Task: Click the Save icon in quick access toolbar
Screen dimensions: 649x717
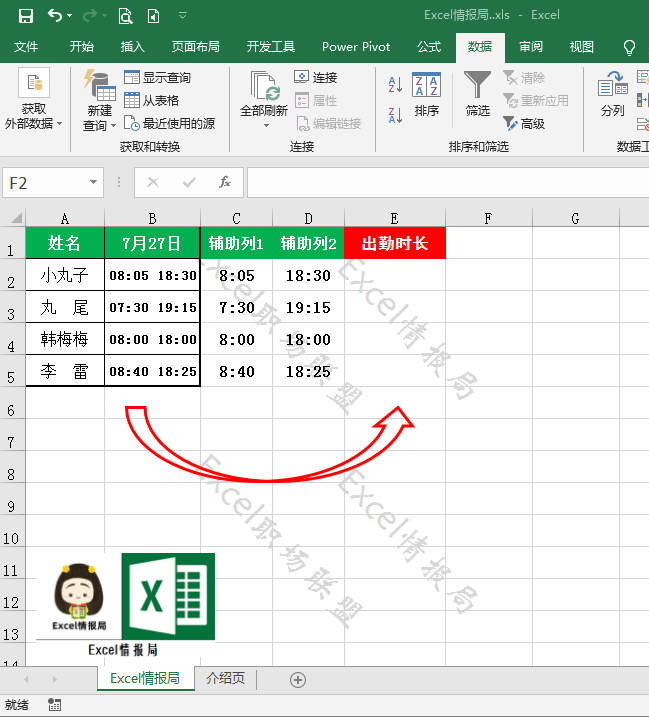Action: point(26,16)
